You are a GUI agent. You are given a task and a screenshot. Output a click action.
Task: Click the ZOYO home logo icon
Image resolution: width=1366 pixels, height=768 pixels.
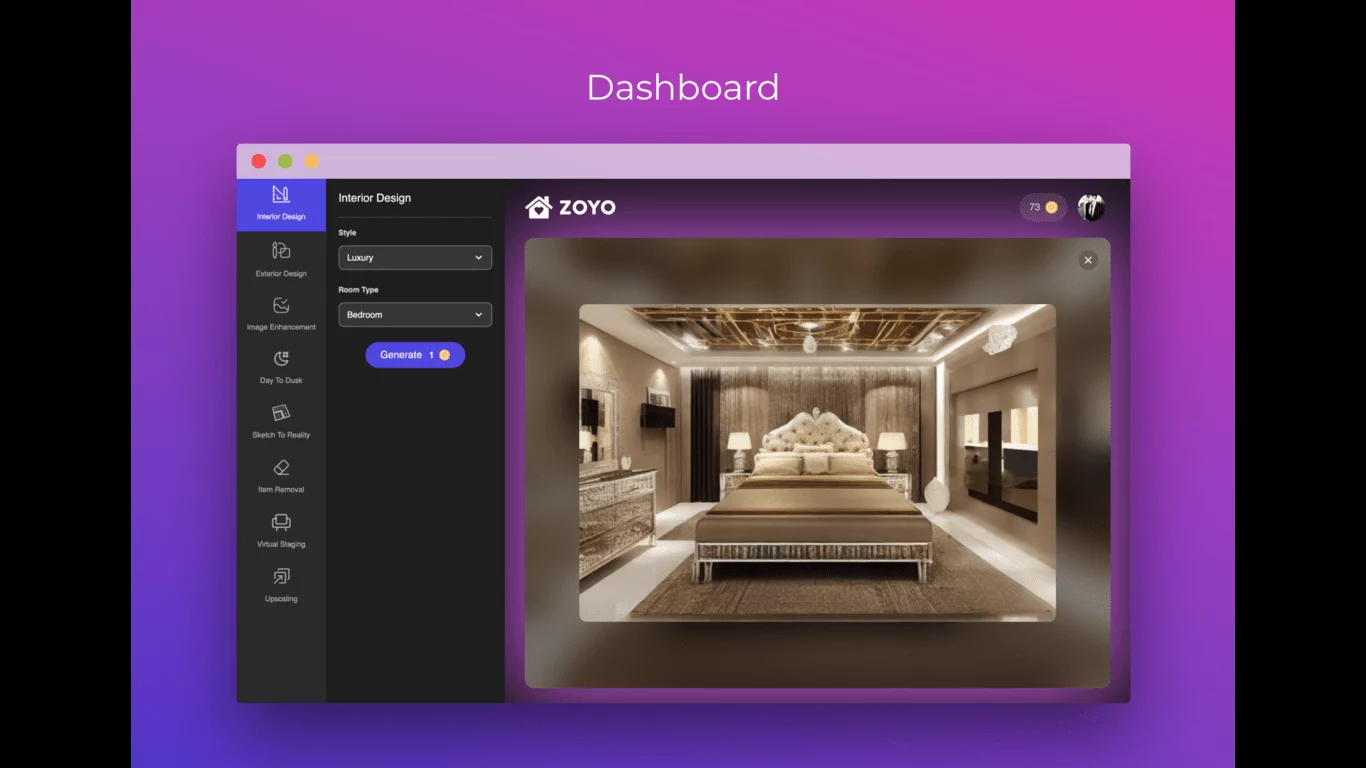[538, 207]
